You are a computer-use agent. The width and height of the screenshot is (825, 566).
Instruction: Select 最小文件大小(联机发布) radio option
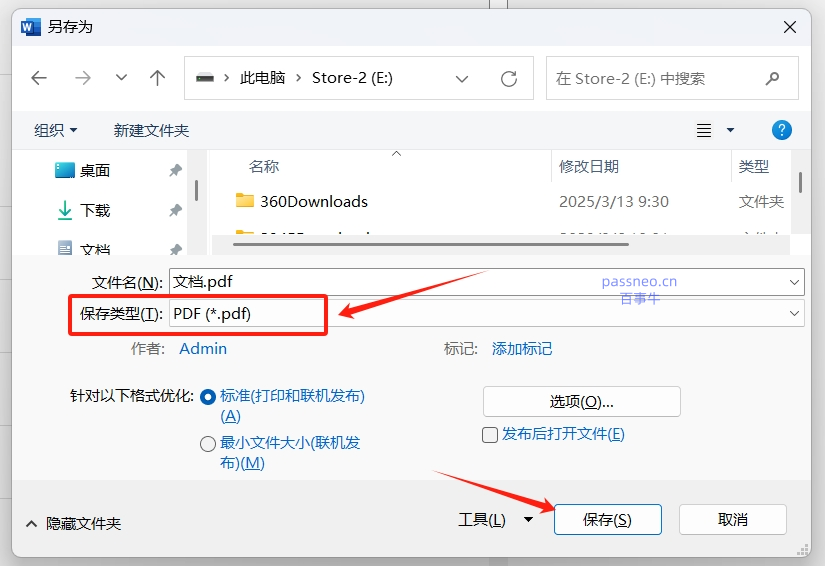(208, 444)
